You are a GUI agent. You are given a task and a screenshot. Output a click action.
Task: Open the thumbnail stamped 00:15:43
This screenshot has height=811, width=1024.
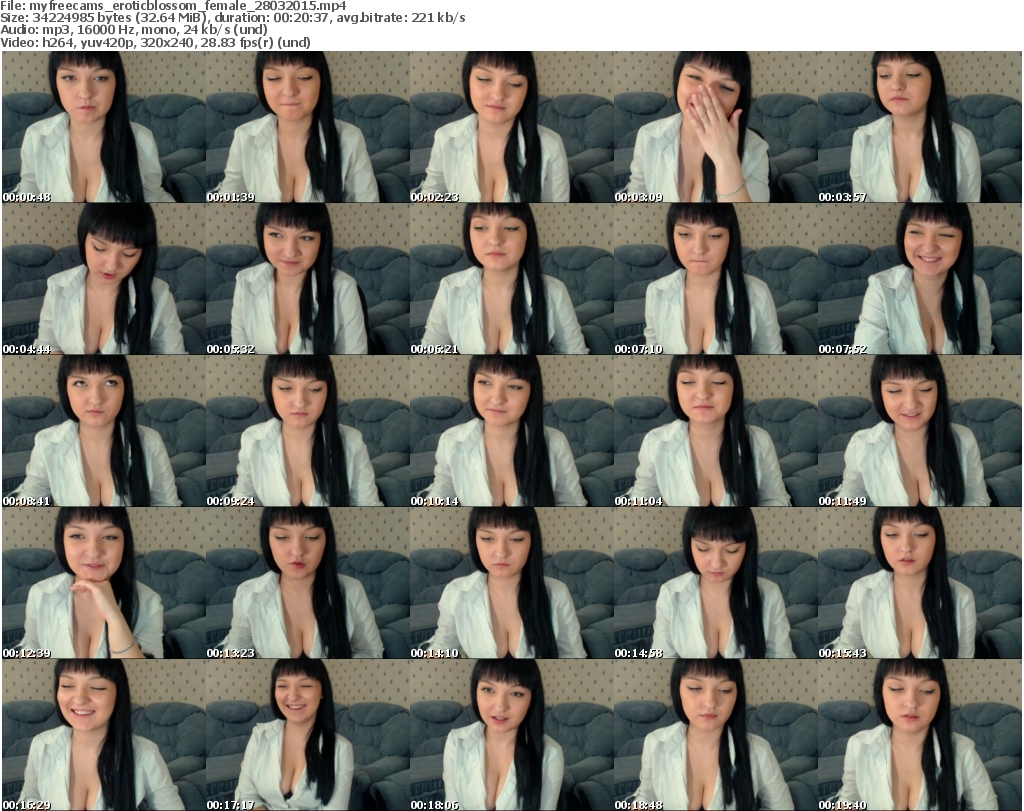tap(920, 583)
